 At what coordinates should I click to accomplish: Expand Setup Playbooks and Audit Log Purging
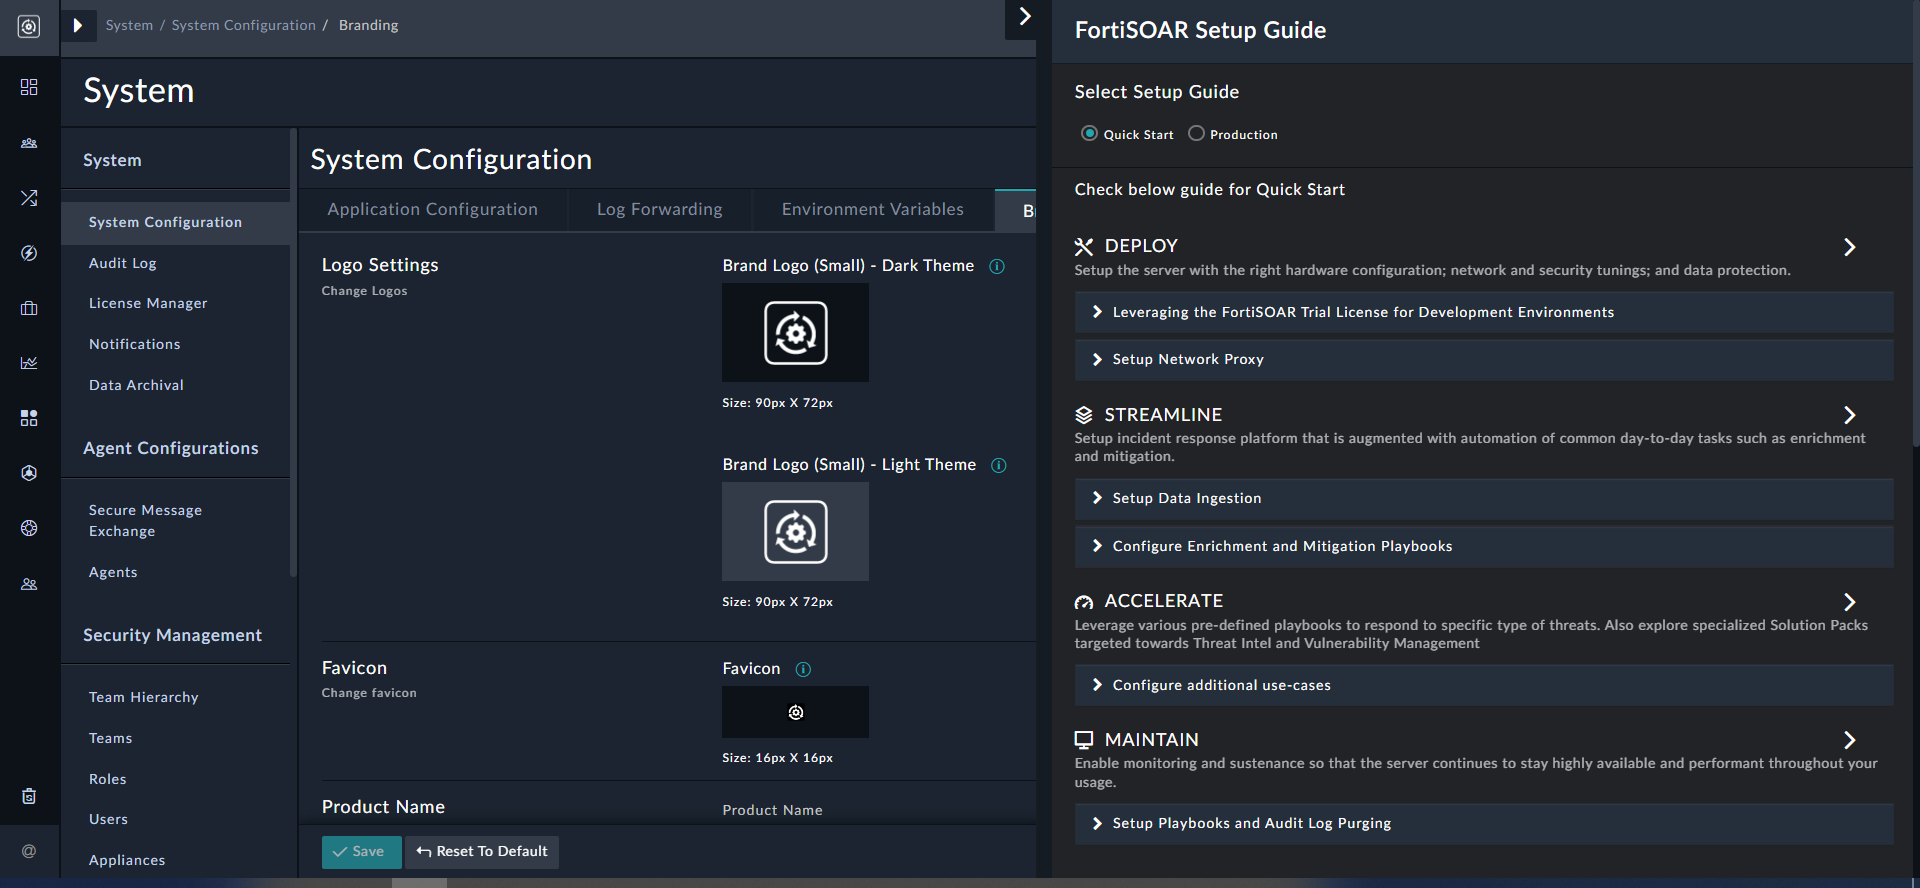pyautogui.click(x=1484, y=823)
